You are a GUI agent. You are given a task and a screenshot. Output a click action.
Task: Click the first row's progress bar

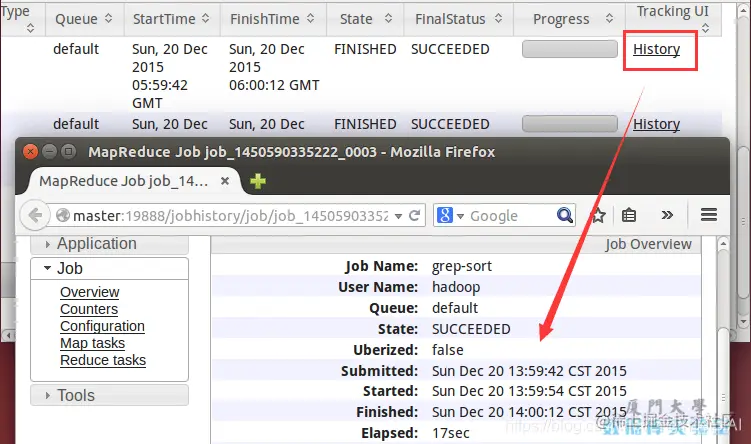tap(569, 49)
